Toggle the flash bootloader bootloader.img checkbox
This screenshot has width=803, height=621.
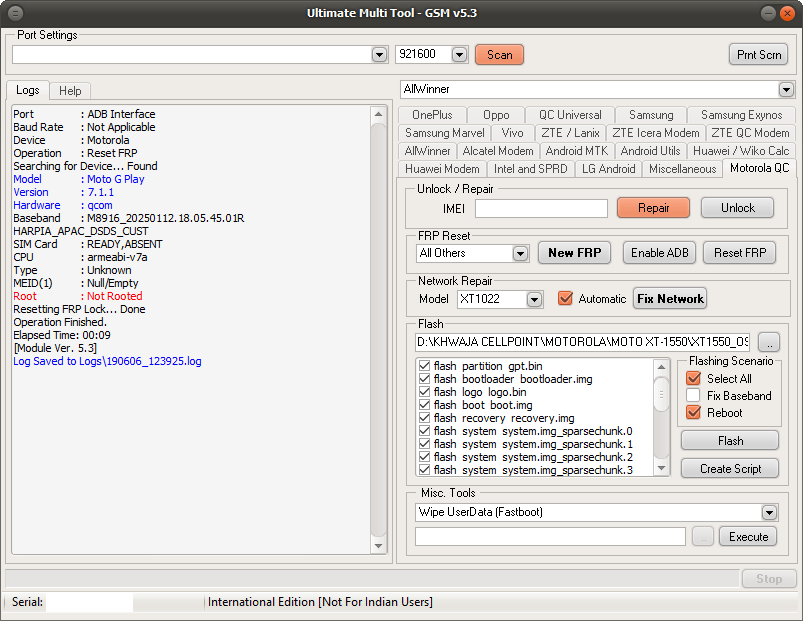[424, 379]
